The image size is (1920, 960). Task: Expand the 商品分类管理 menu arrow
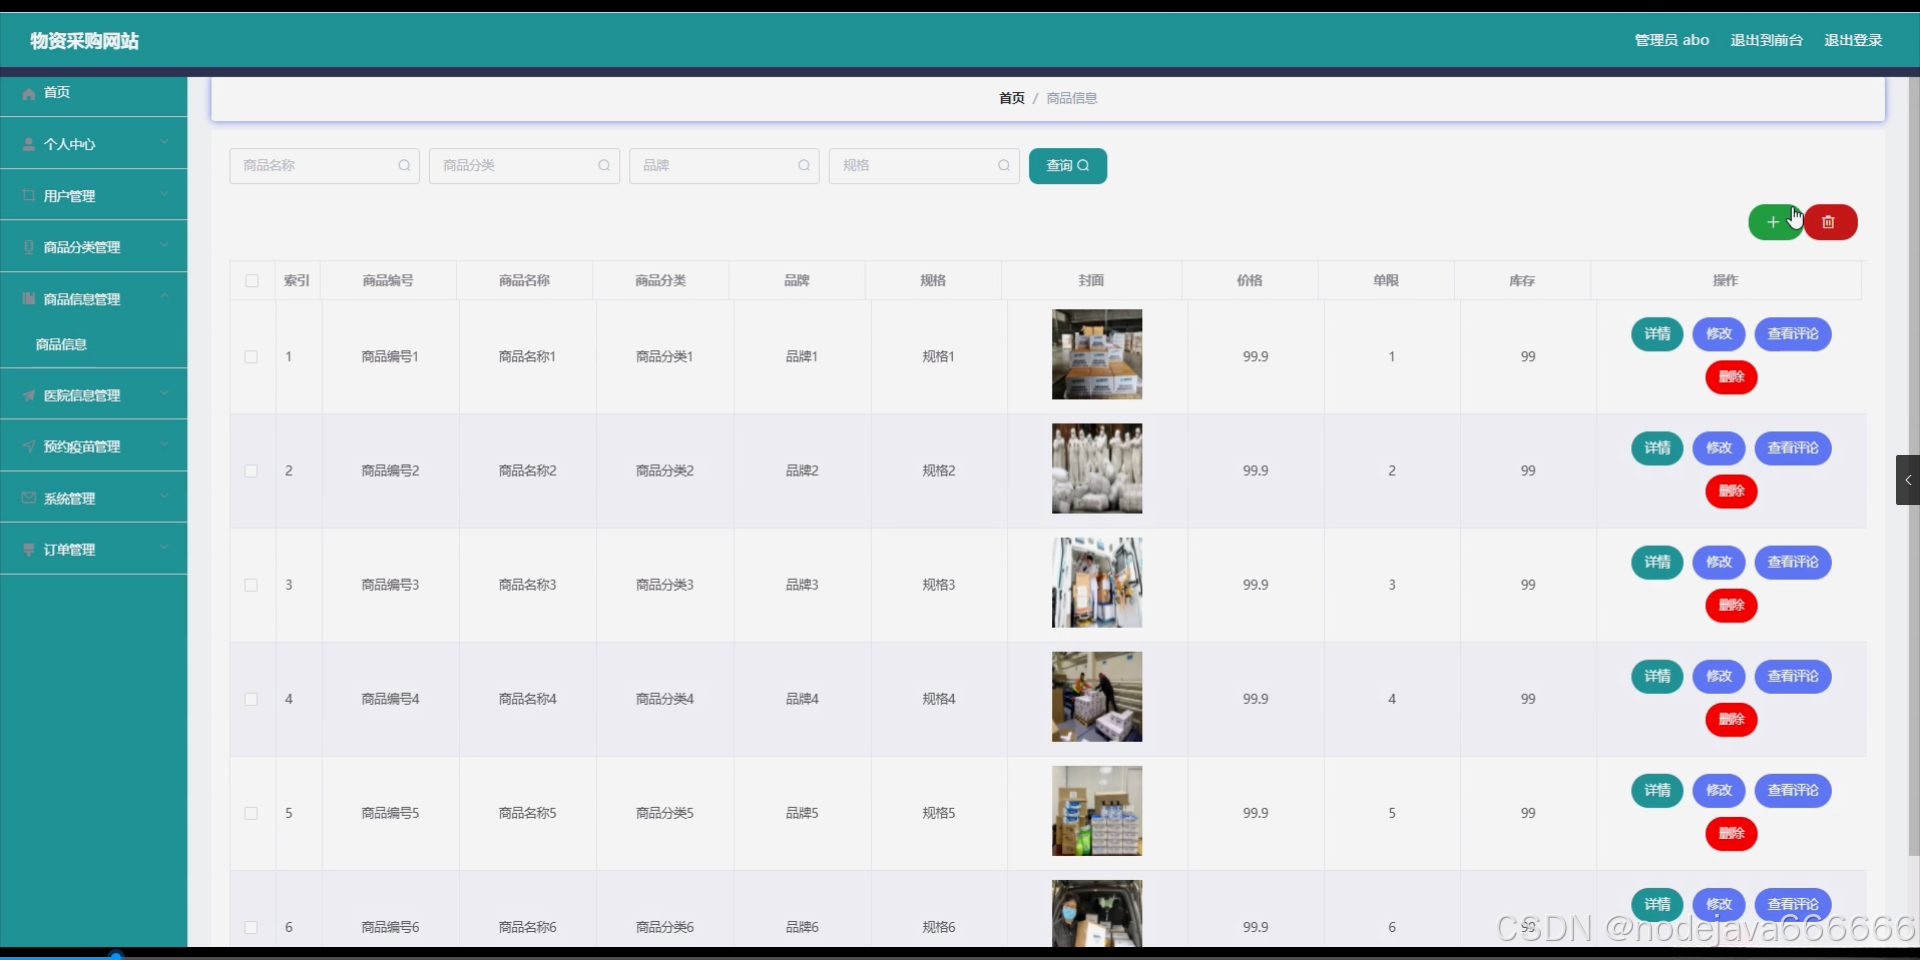tap(164, 246)
